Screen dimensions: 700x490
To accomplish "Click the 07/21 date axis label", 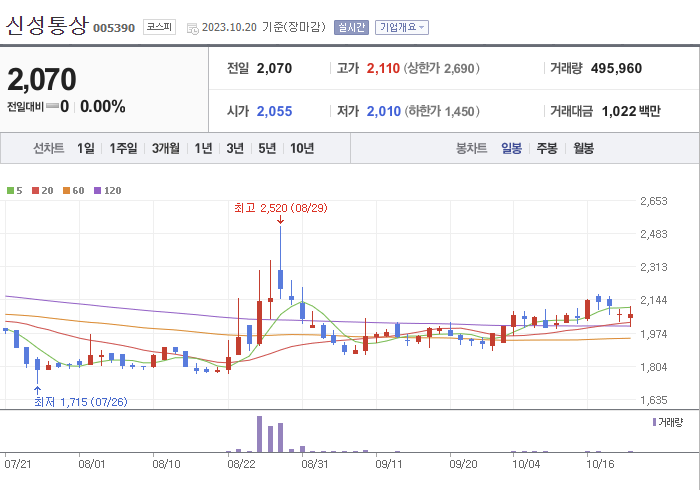I will (x=18, y=464).
